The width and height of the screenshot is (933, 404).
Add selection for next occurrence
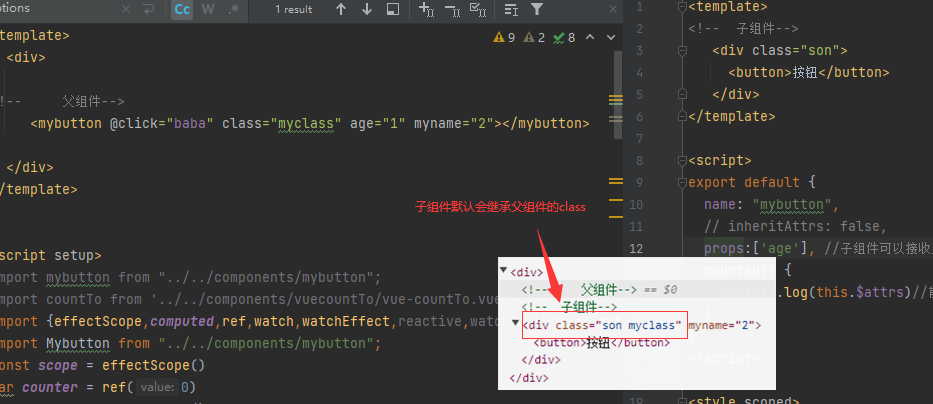(427, 10)
